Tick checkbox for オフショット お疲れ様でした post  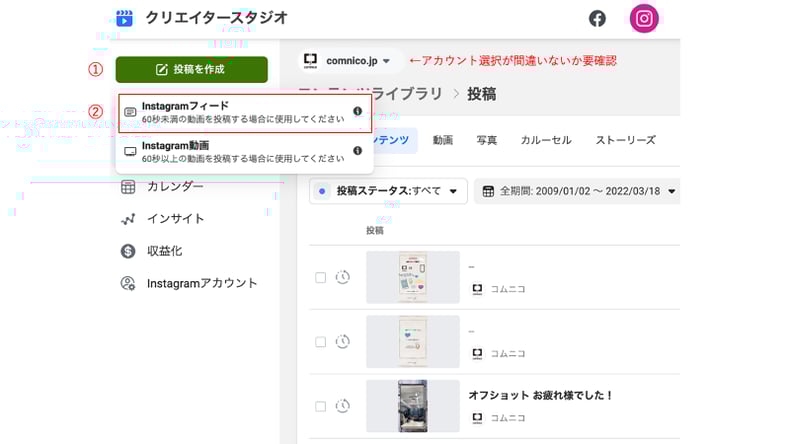[320, 406]
